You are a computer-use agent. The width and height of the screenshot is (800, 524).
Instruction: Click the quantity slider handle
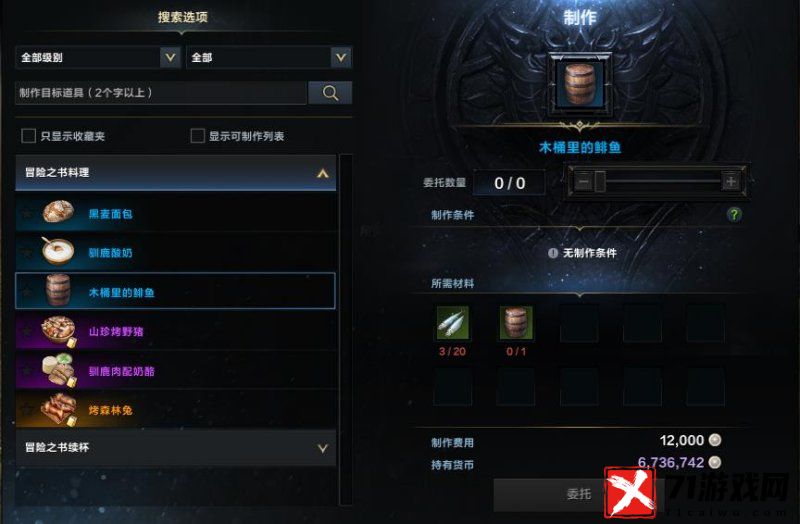point(600,181)
